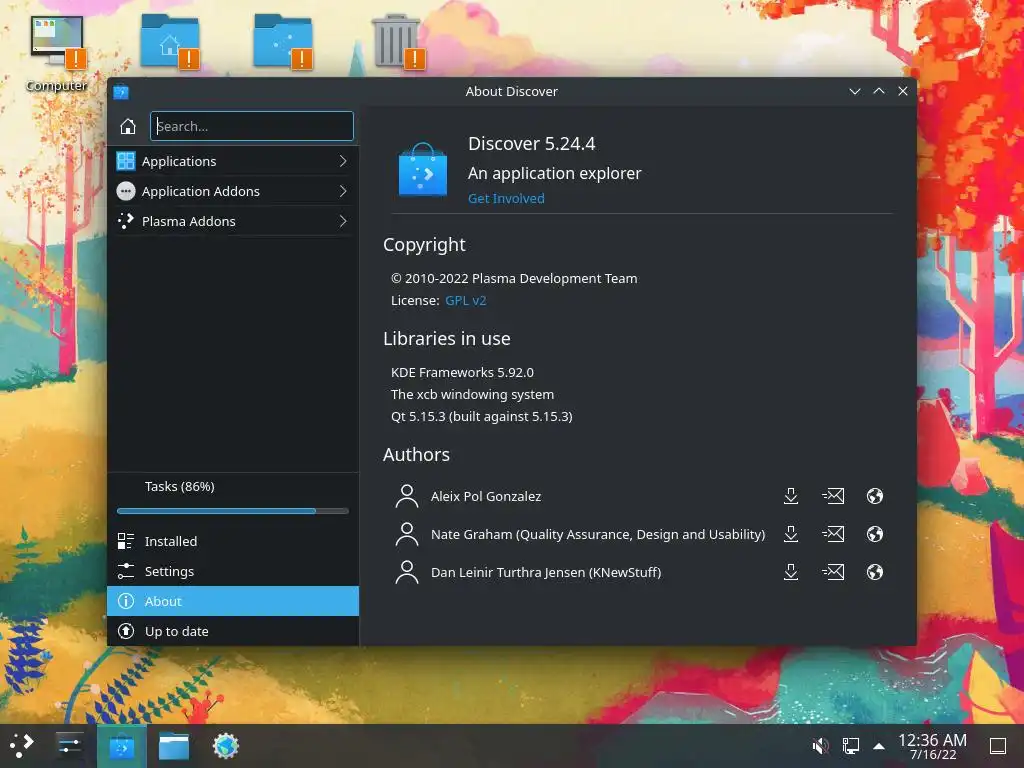Expand Applications chevron arrow

point(343,161)
